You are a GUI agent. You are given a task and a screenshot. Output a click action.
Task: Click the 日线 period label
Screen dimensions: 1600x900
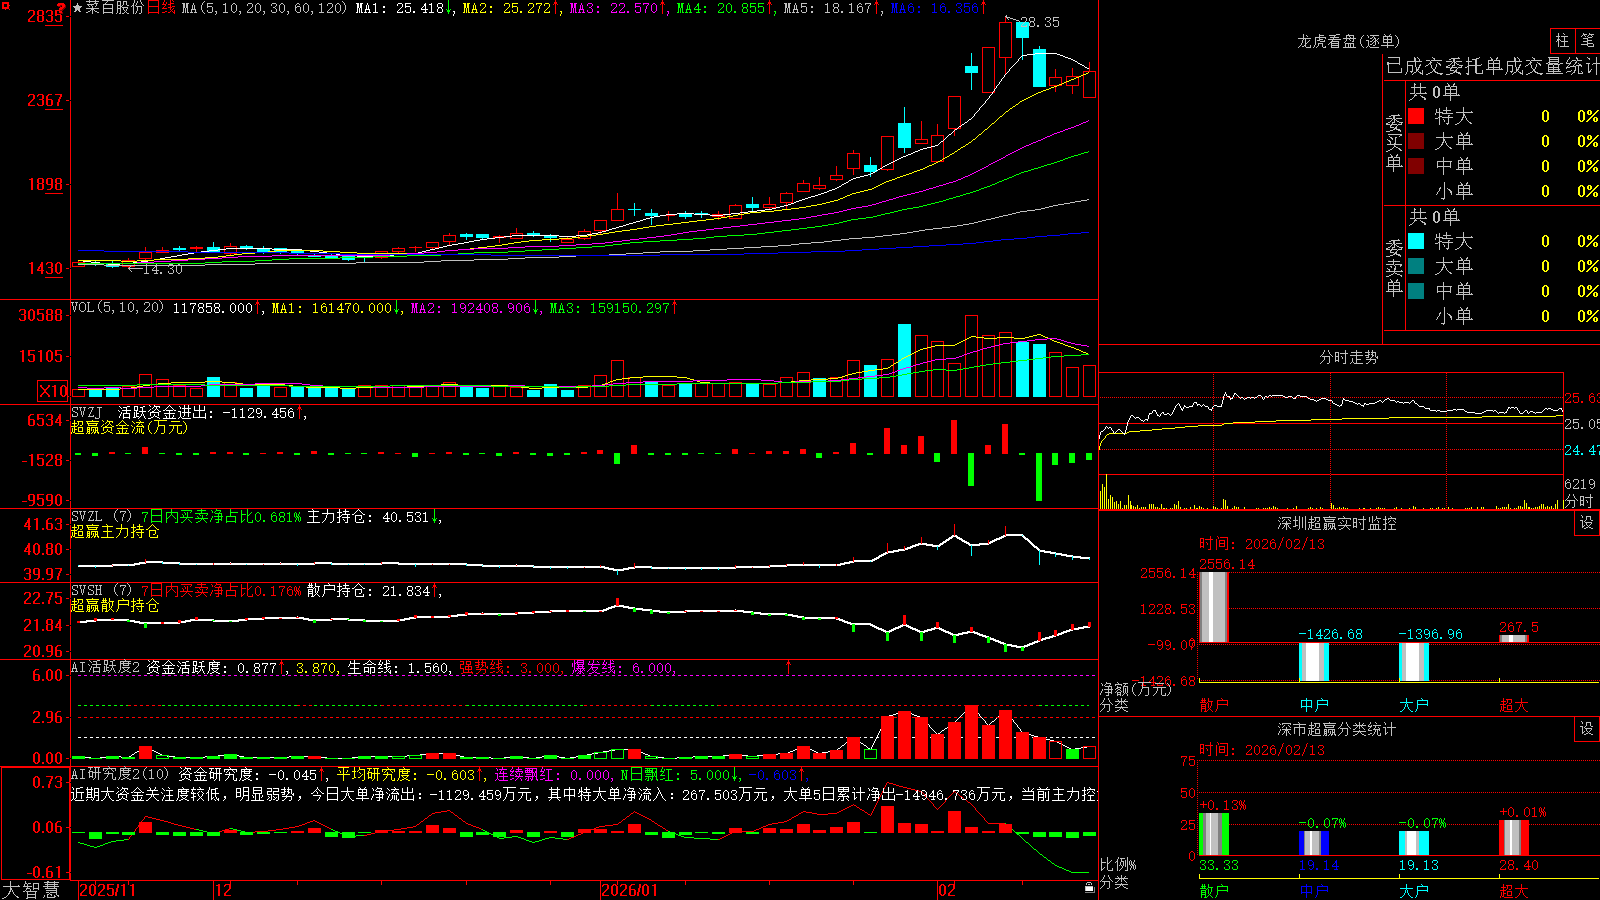pyautogui.click(x=161, y=8)
